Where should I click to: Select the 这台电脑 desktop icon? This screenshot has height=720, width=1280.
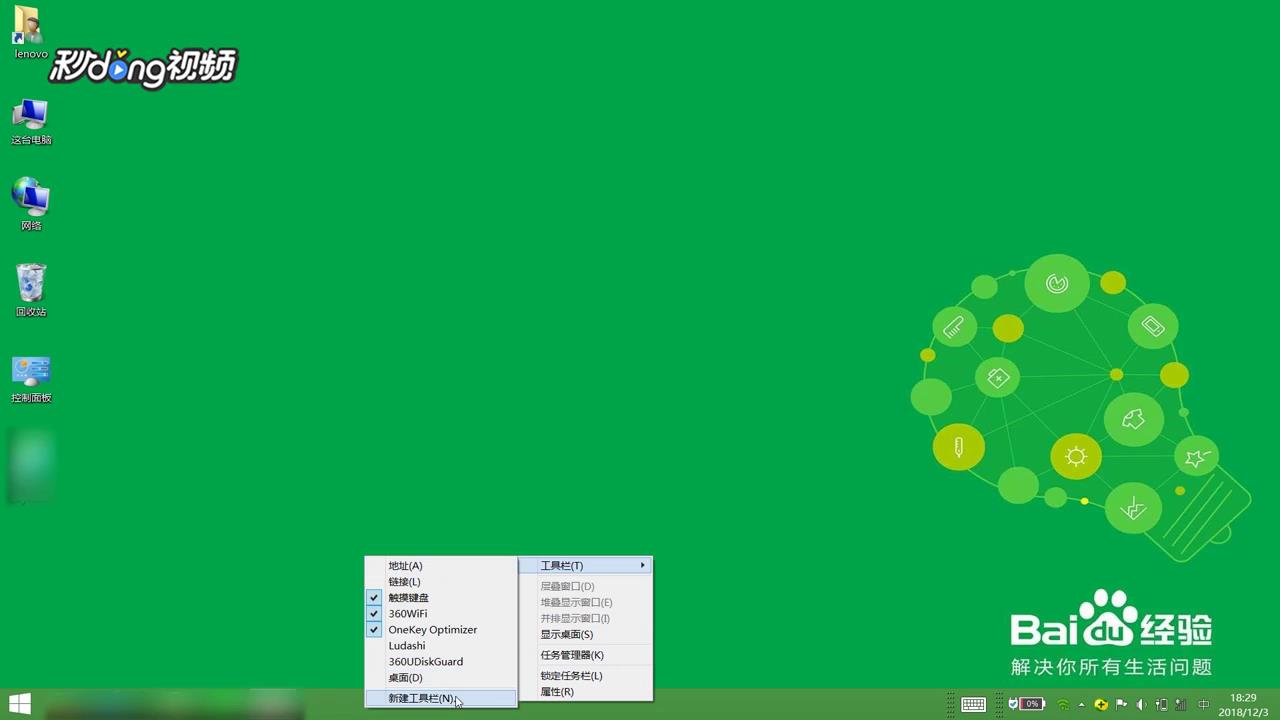[31, 122]
